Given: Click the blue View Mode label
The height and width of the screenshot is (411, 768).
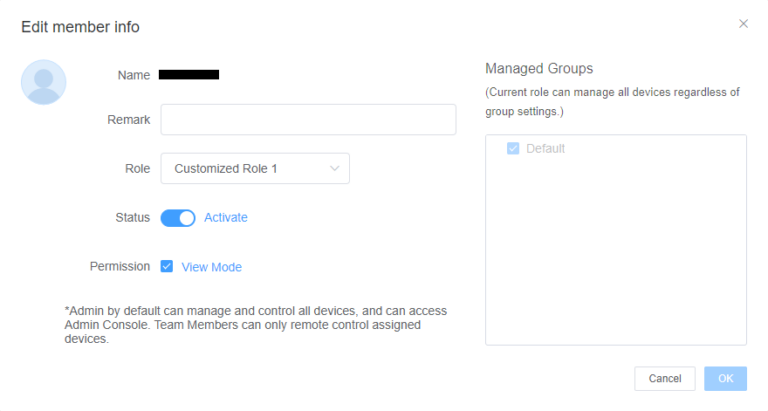Looking at the screenshot, I should (x=212, y=267).
